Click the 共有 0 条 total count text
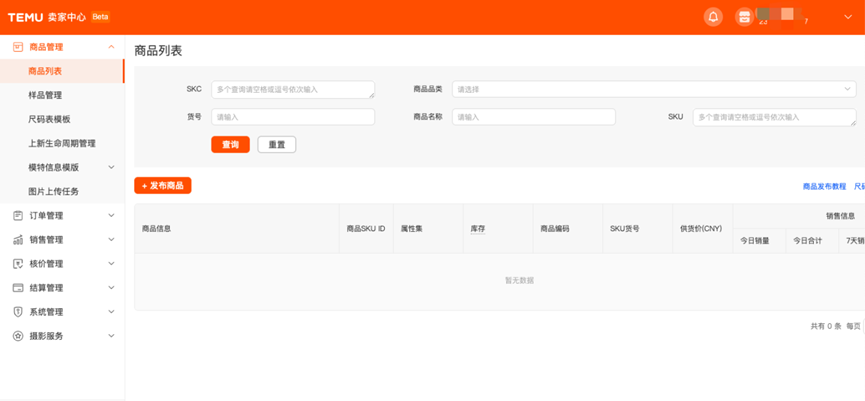865x401 pixels. coord(825,326)
